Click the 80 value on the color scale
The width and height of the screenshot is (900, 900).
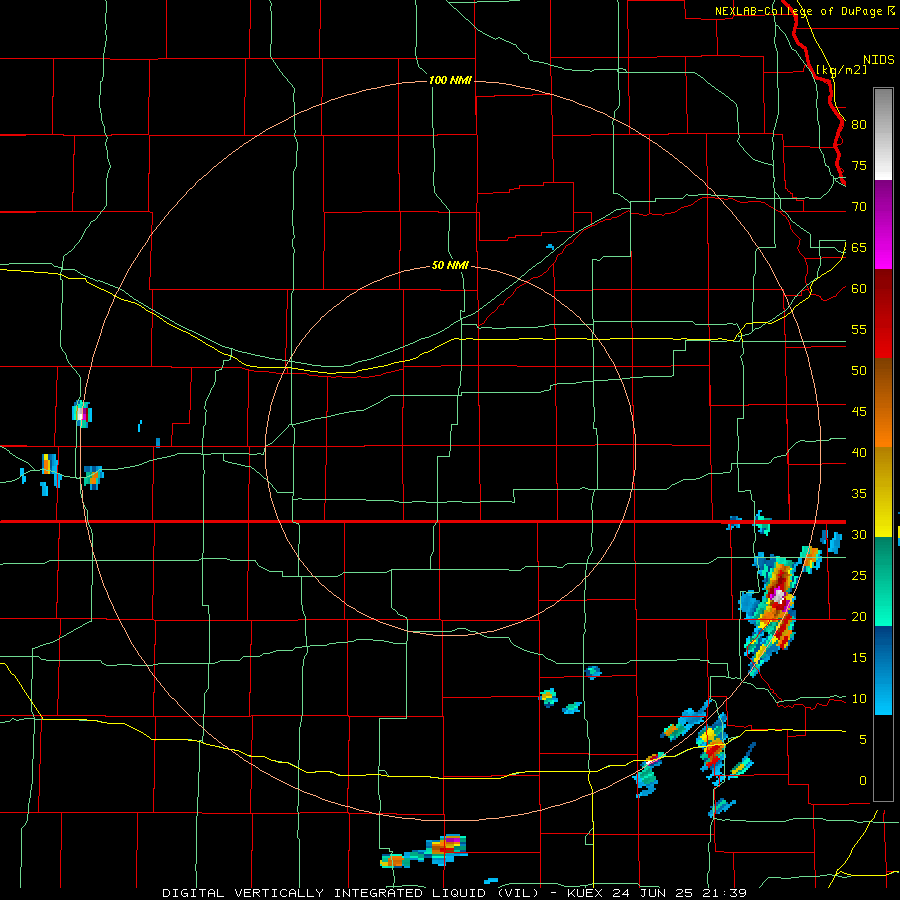pyautogui.click(x=859, y=125)
